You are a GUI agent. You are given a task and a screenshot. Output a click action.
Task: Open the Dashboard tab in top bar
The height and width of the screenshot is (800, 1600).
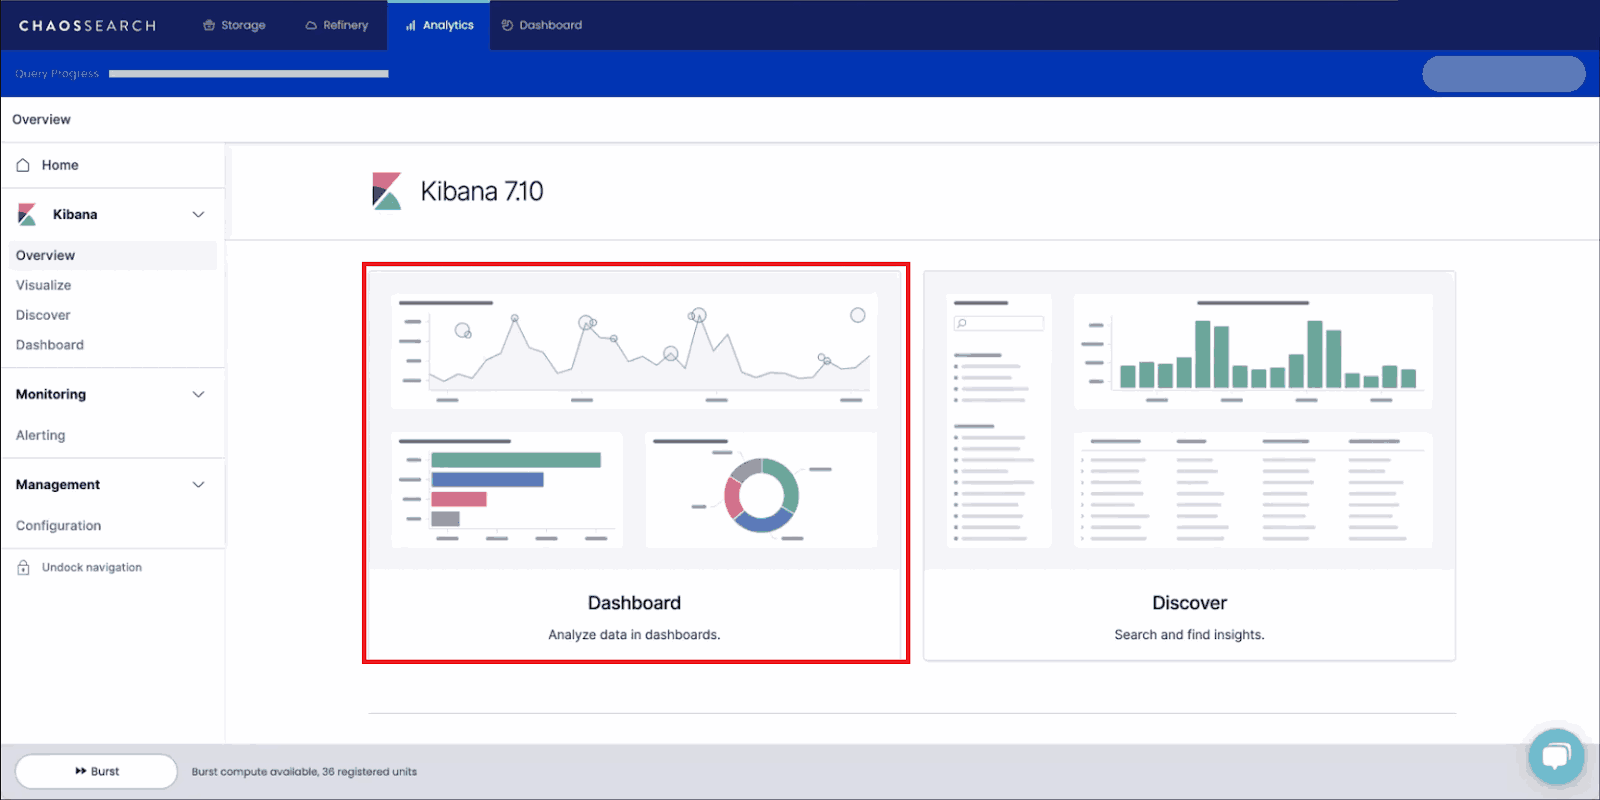(x=542, y=25)
